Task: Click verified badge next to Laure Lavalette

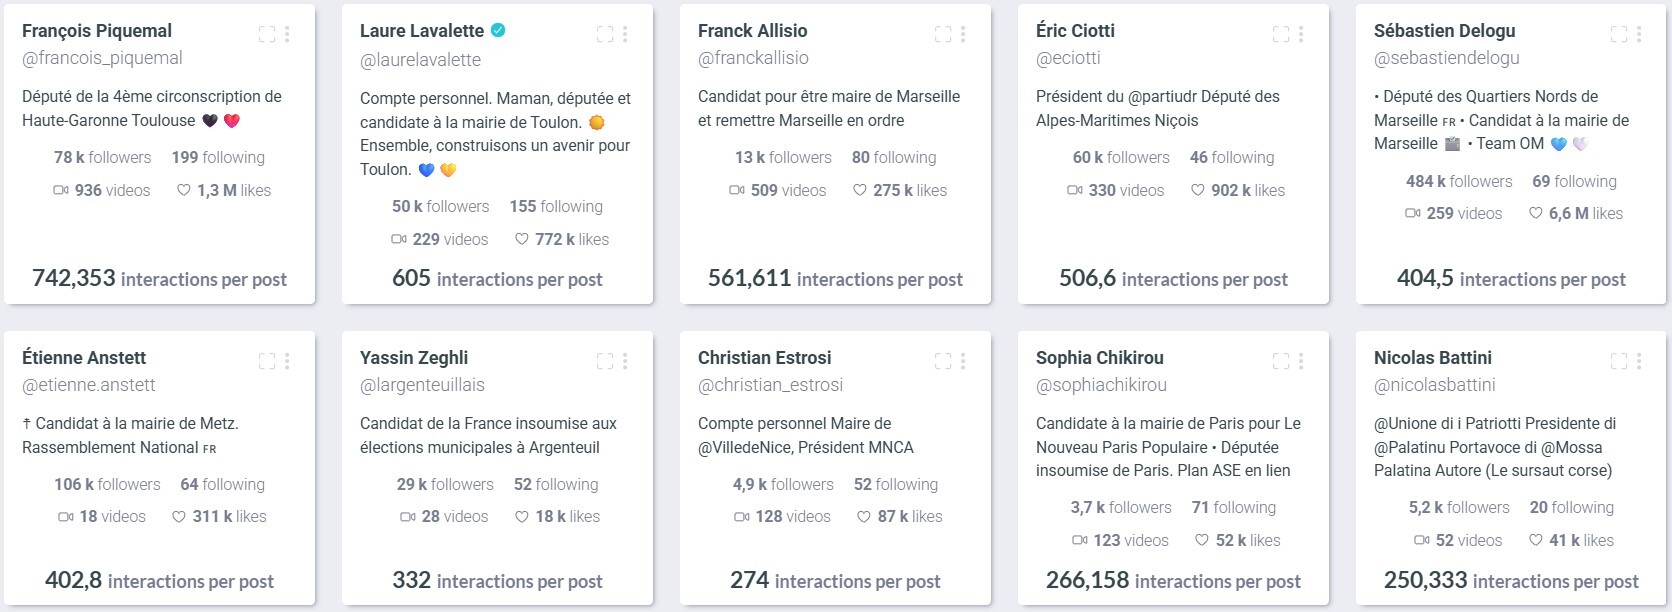Action: [498, 30]
